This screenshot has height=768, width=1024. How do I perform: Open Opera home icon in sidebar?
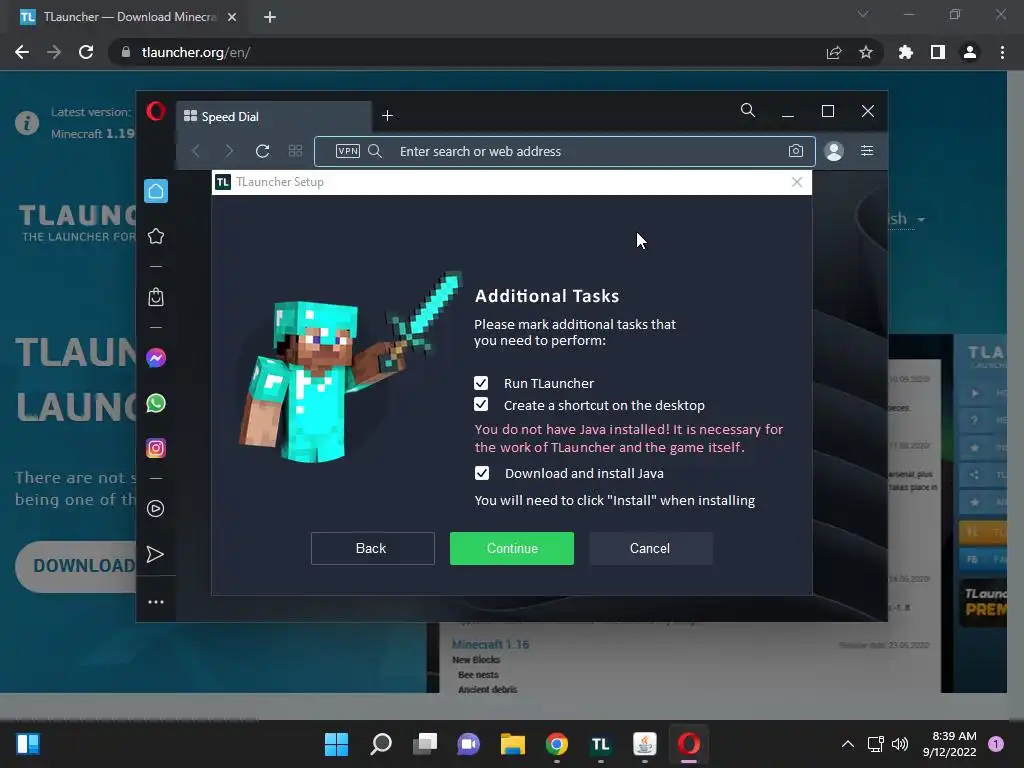(155, 191)
